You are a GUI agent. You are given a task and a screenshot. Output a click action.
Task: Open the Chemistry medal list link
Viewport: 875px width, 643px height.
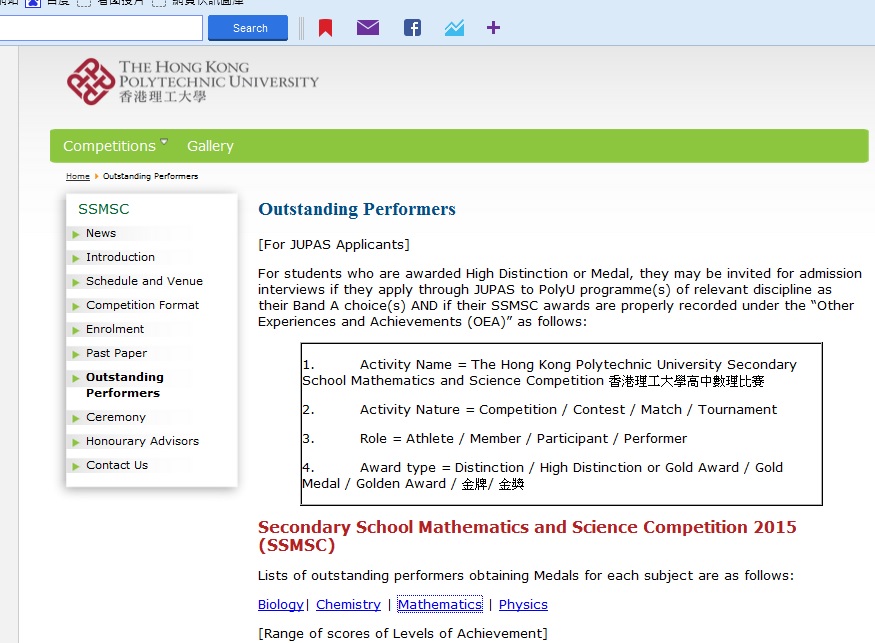click(348, 605)
